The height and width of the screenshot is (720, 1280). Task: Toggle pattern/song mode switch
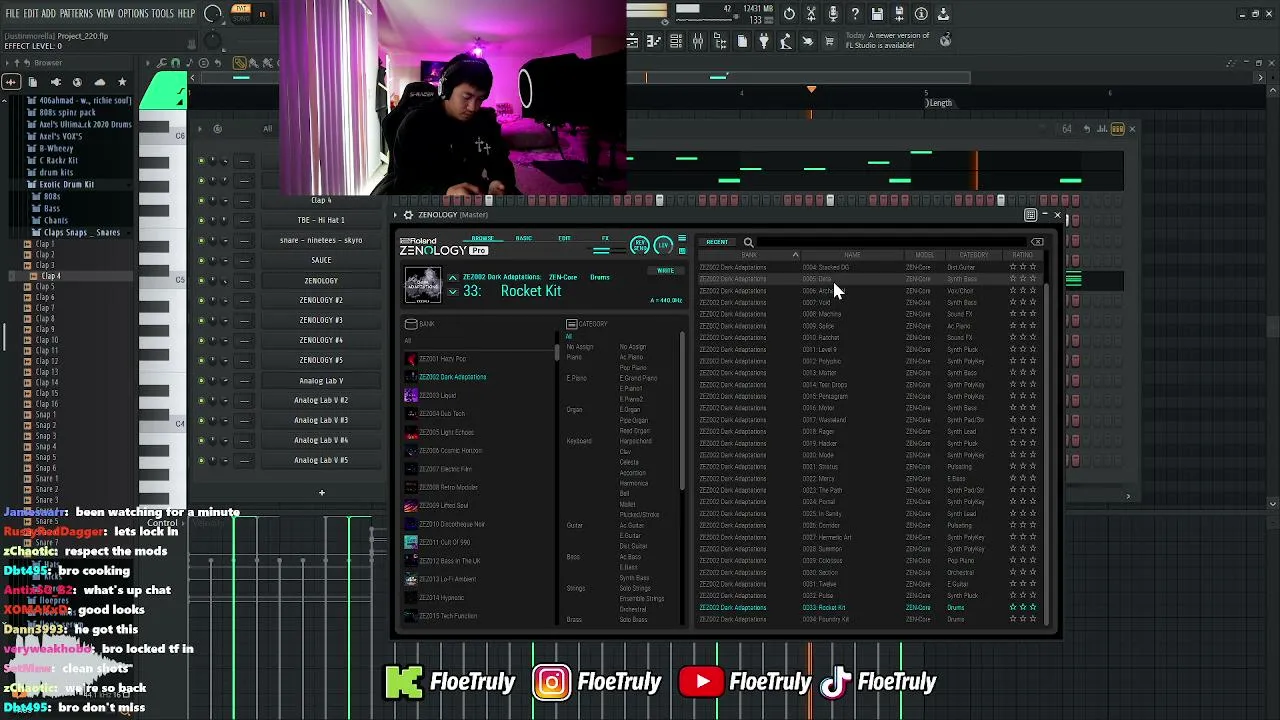pos(240,13)
